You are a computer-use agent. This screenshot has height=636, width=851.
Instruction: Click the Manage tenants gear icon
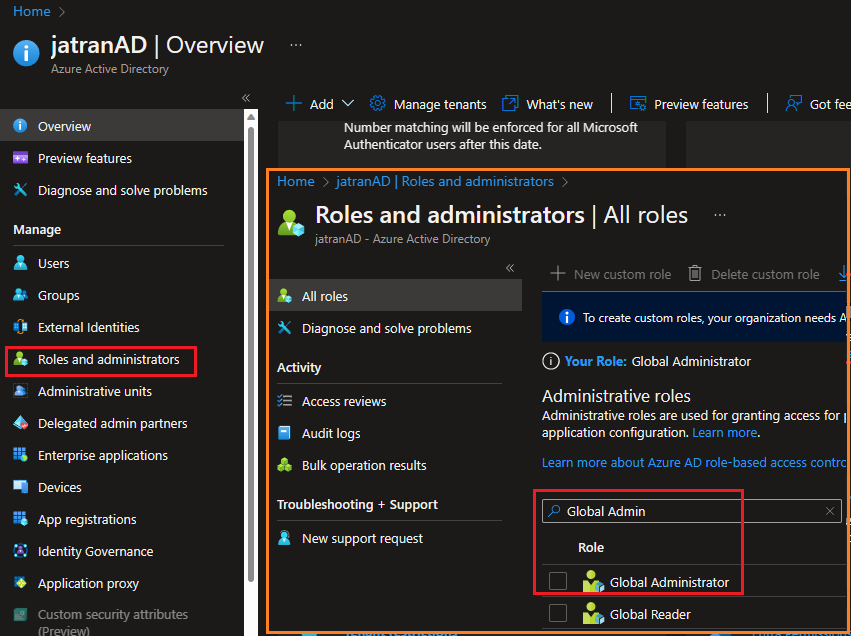click(x=377, y=104)
